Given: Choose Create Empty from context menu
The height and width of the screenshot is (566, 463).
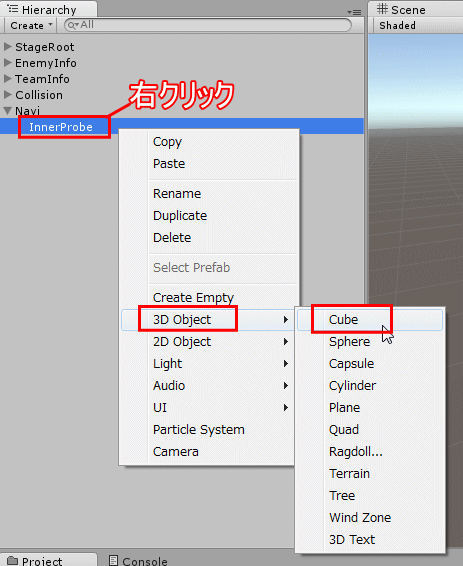Looking at the screenshot, I should pyautogui.click(x=193, y=297).
